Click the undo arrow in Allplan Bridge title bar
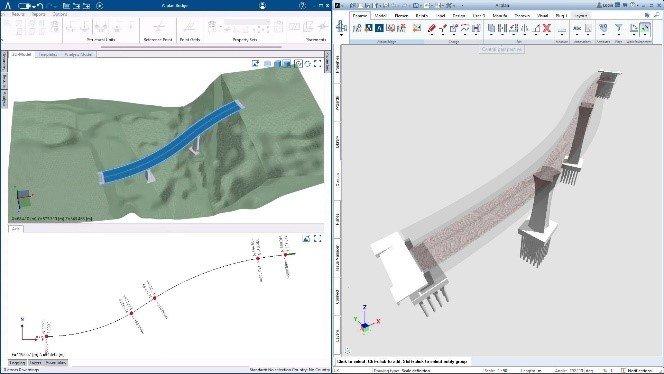Viewport: 664px width, 374px height. click(40, 6)
